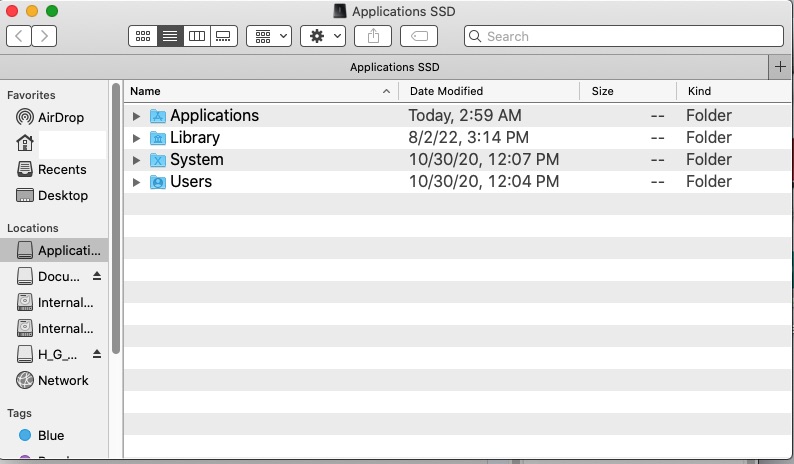Click 10/30/20, 12:07 PM date cell
This screenshot has height=464, width=794.
[484, 160]
